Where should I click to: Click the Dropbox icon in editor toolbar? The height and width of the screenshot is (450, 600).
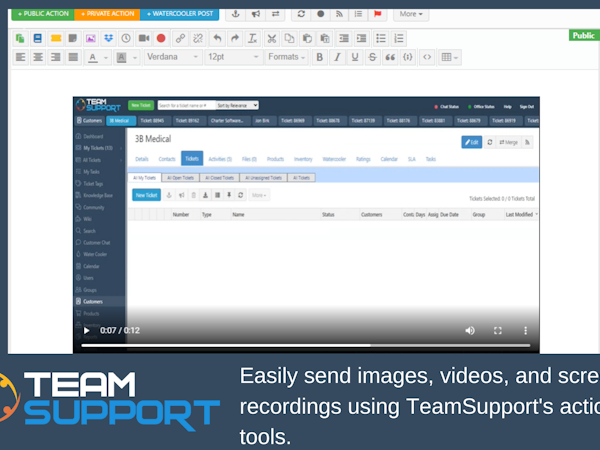click(x=108, y=38)
